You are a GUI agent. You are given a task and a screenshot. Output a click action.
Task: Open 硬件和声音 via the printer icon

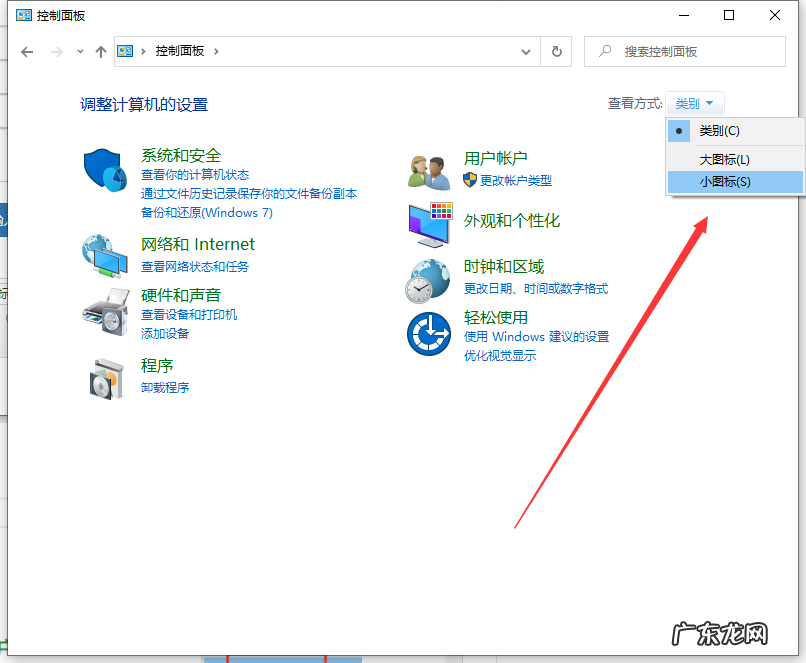(104, 311)
